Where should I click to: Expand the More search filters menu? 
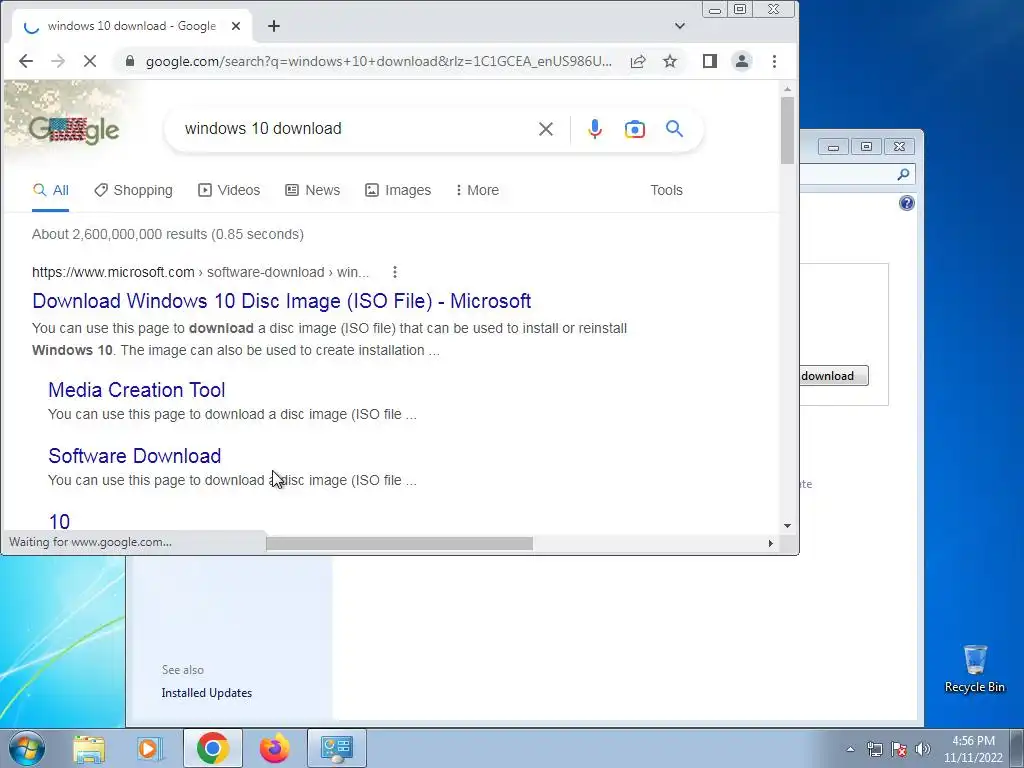click(477, 190)
